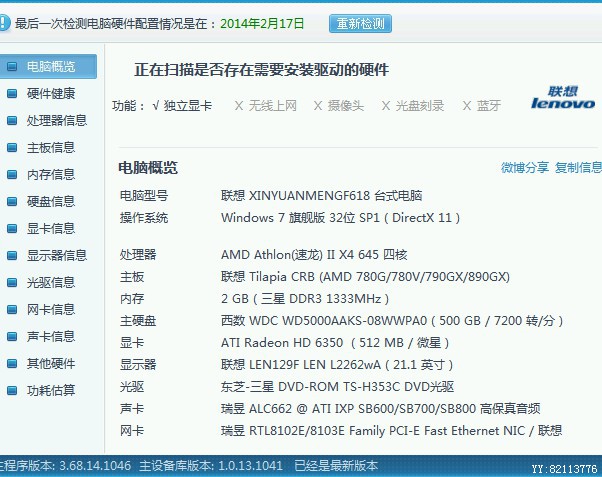The image size is (602, 477).
Task: Click the AMD Athlon II X4 645 value
Action: pos(314,255)
